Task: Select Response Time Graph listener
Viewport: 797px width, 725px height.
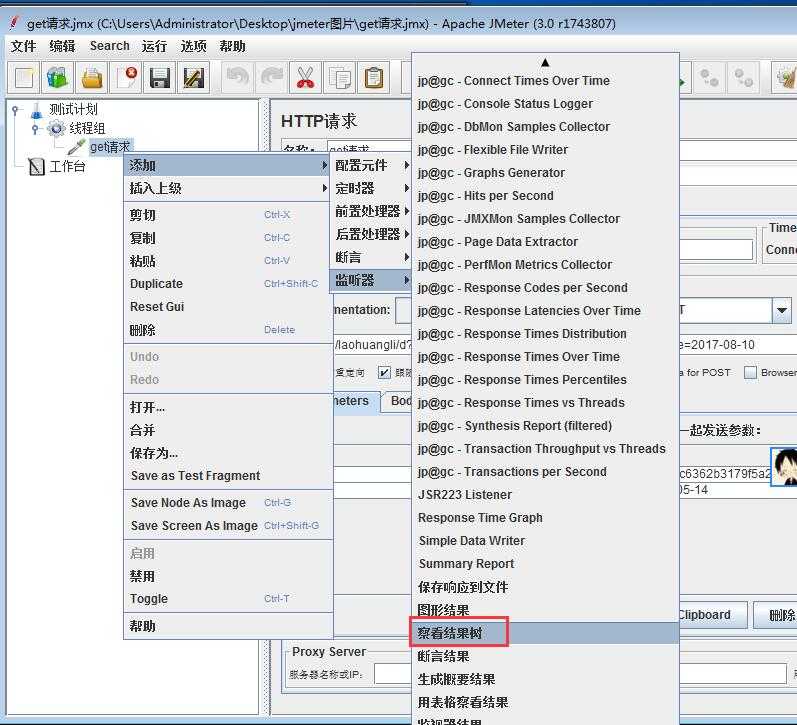Action: point(545,518)
